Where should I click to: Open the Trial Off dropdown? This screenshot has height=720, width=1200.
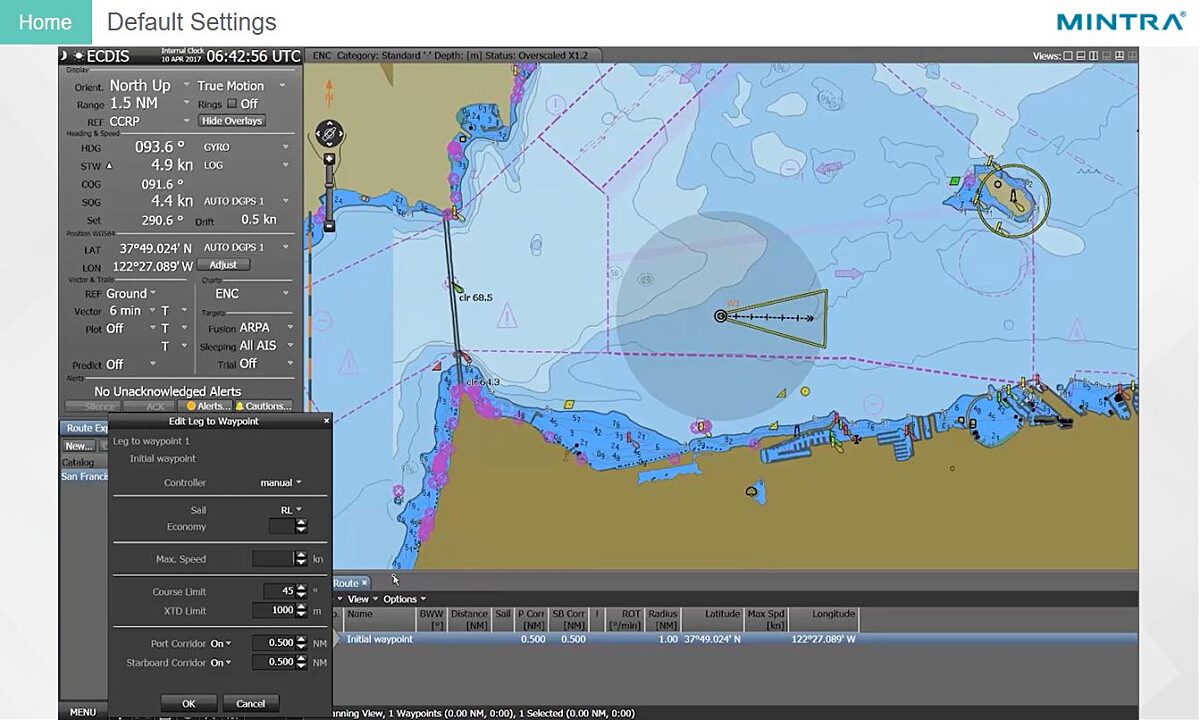(x=266, y=364)
